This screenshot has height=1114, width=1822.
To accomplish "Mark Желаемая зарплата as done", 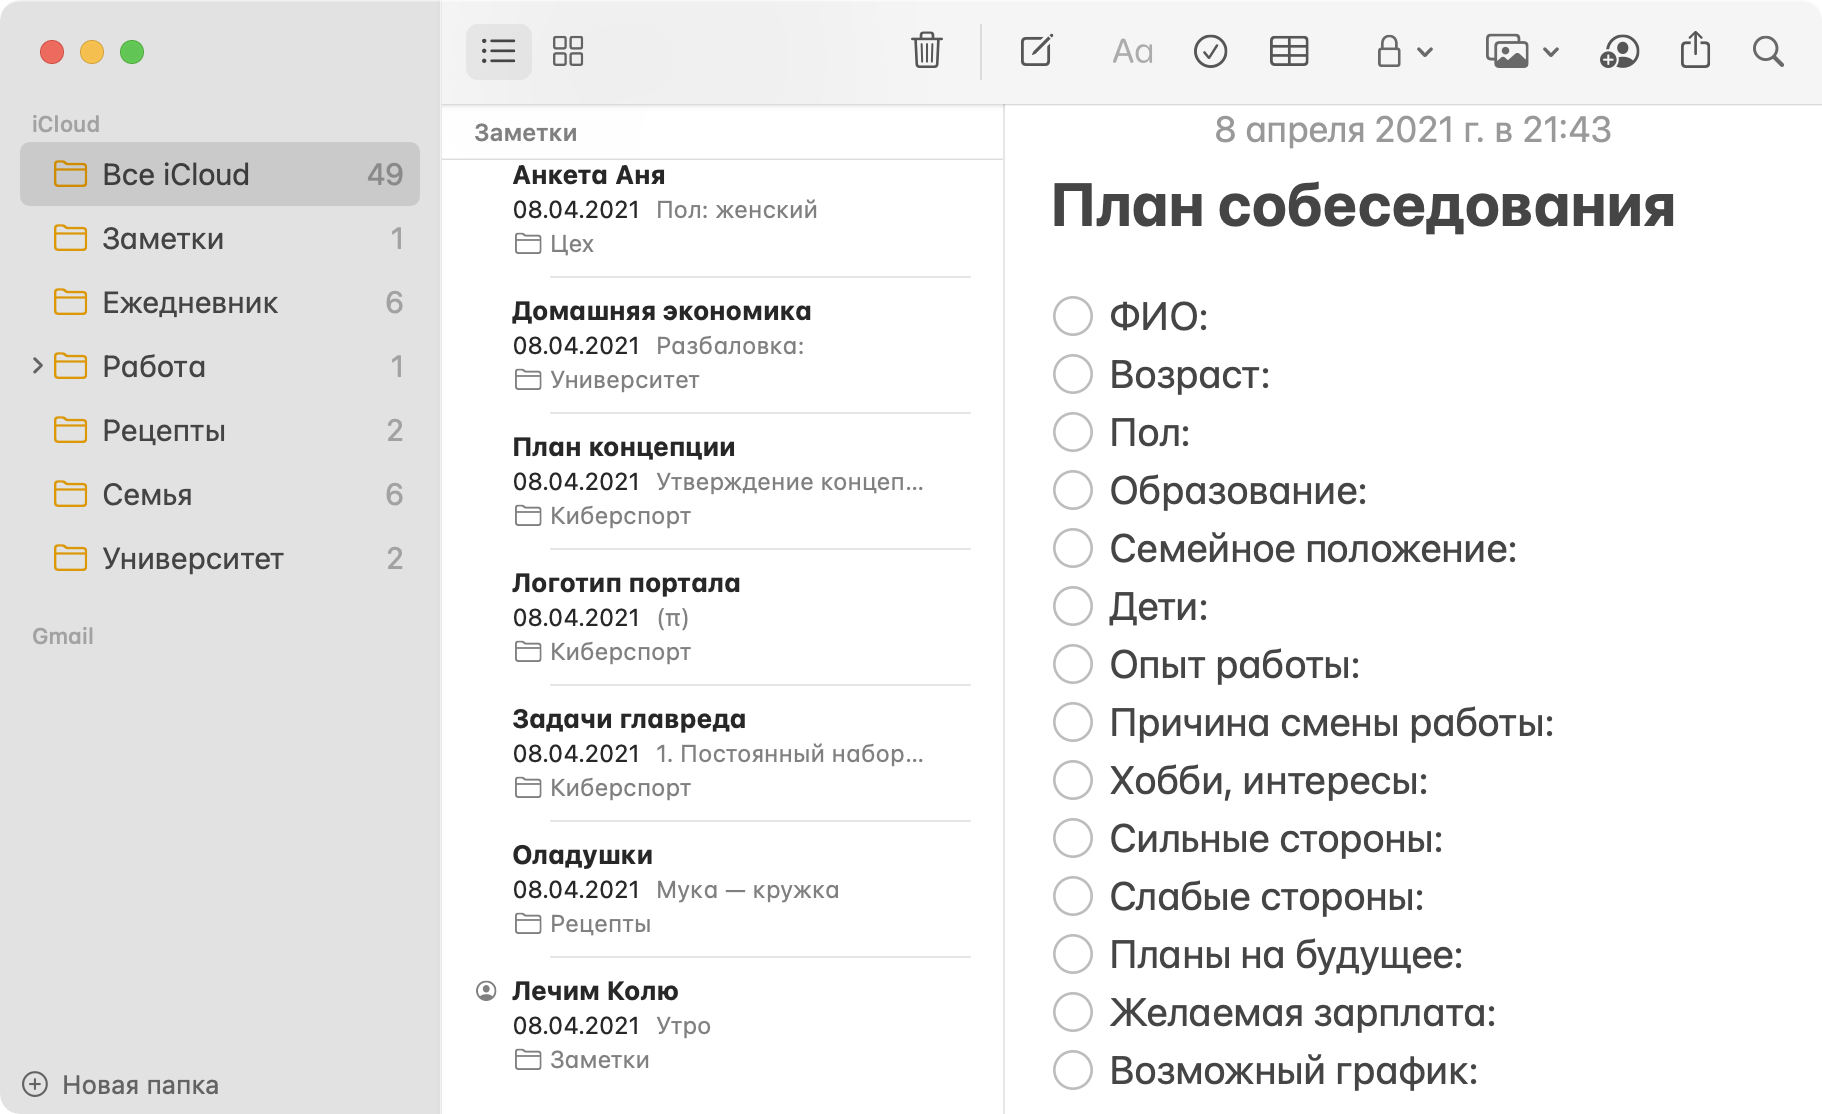I will [1073, 1012].
